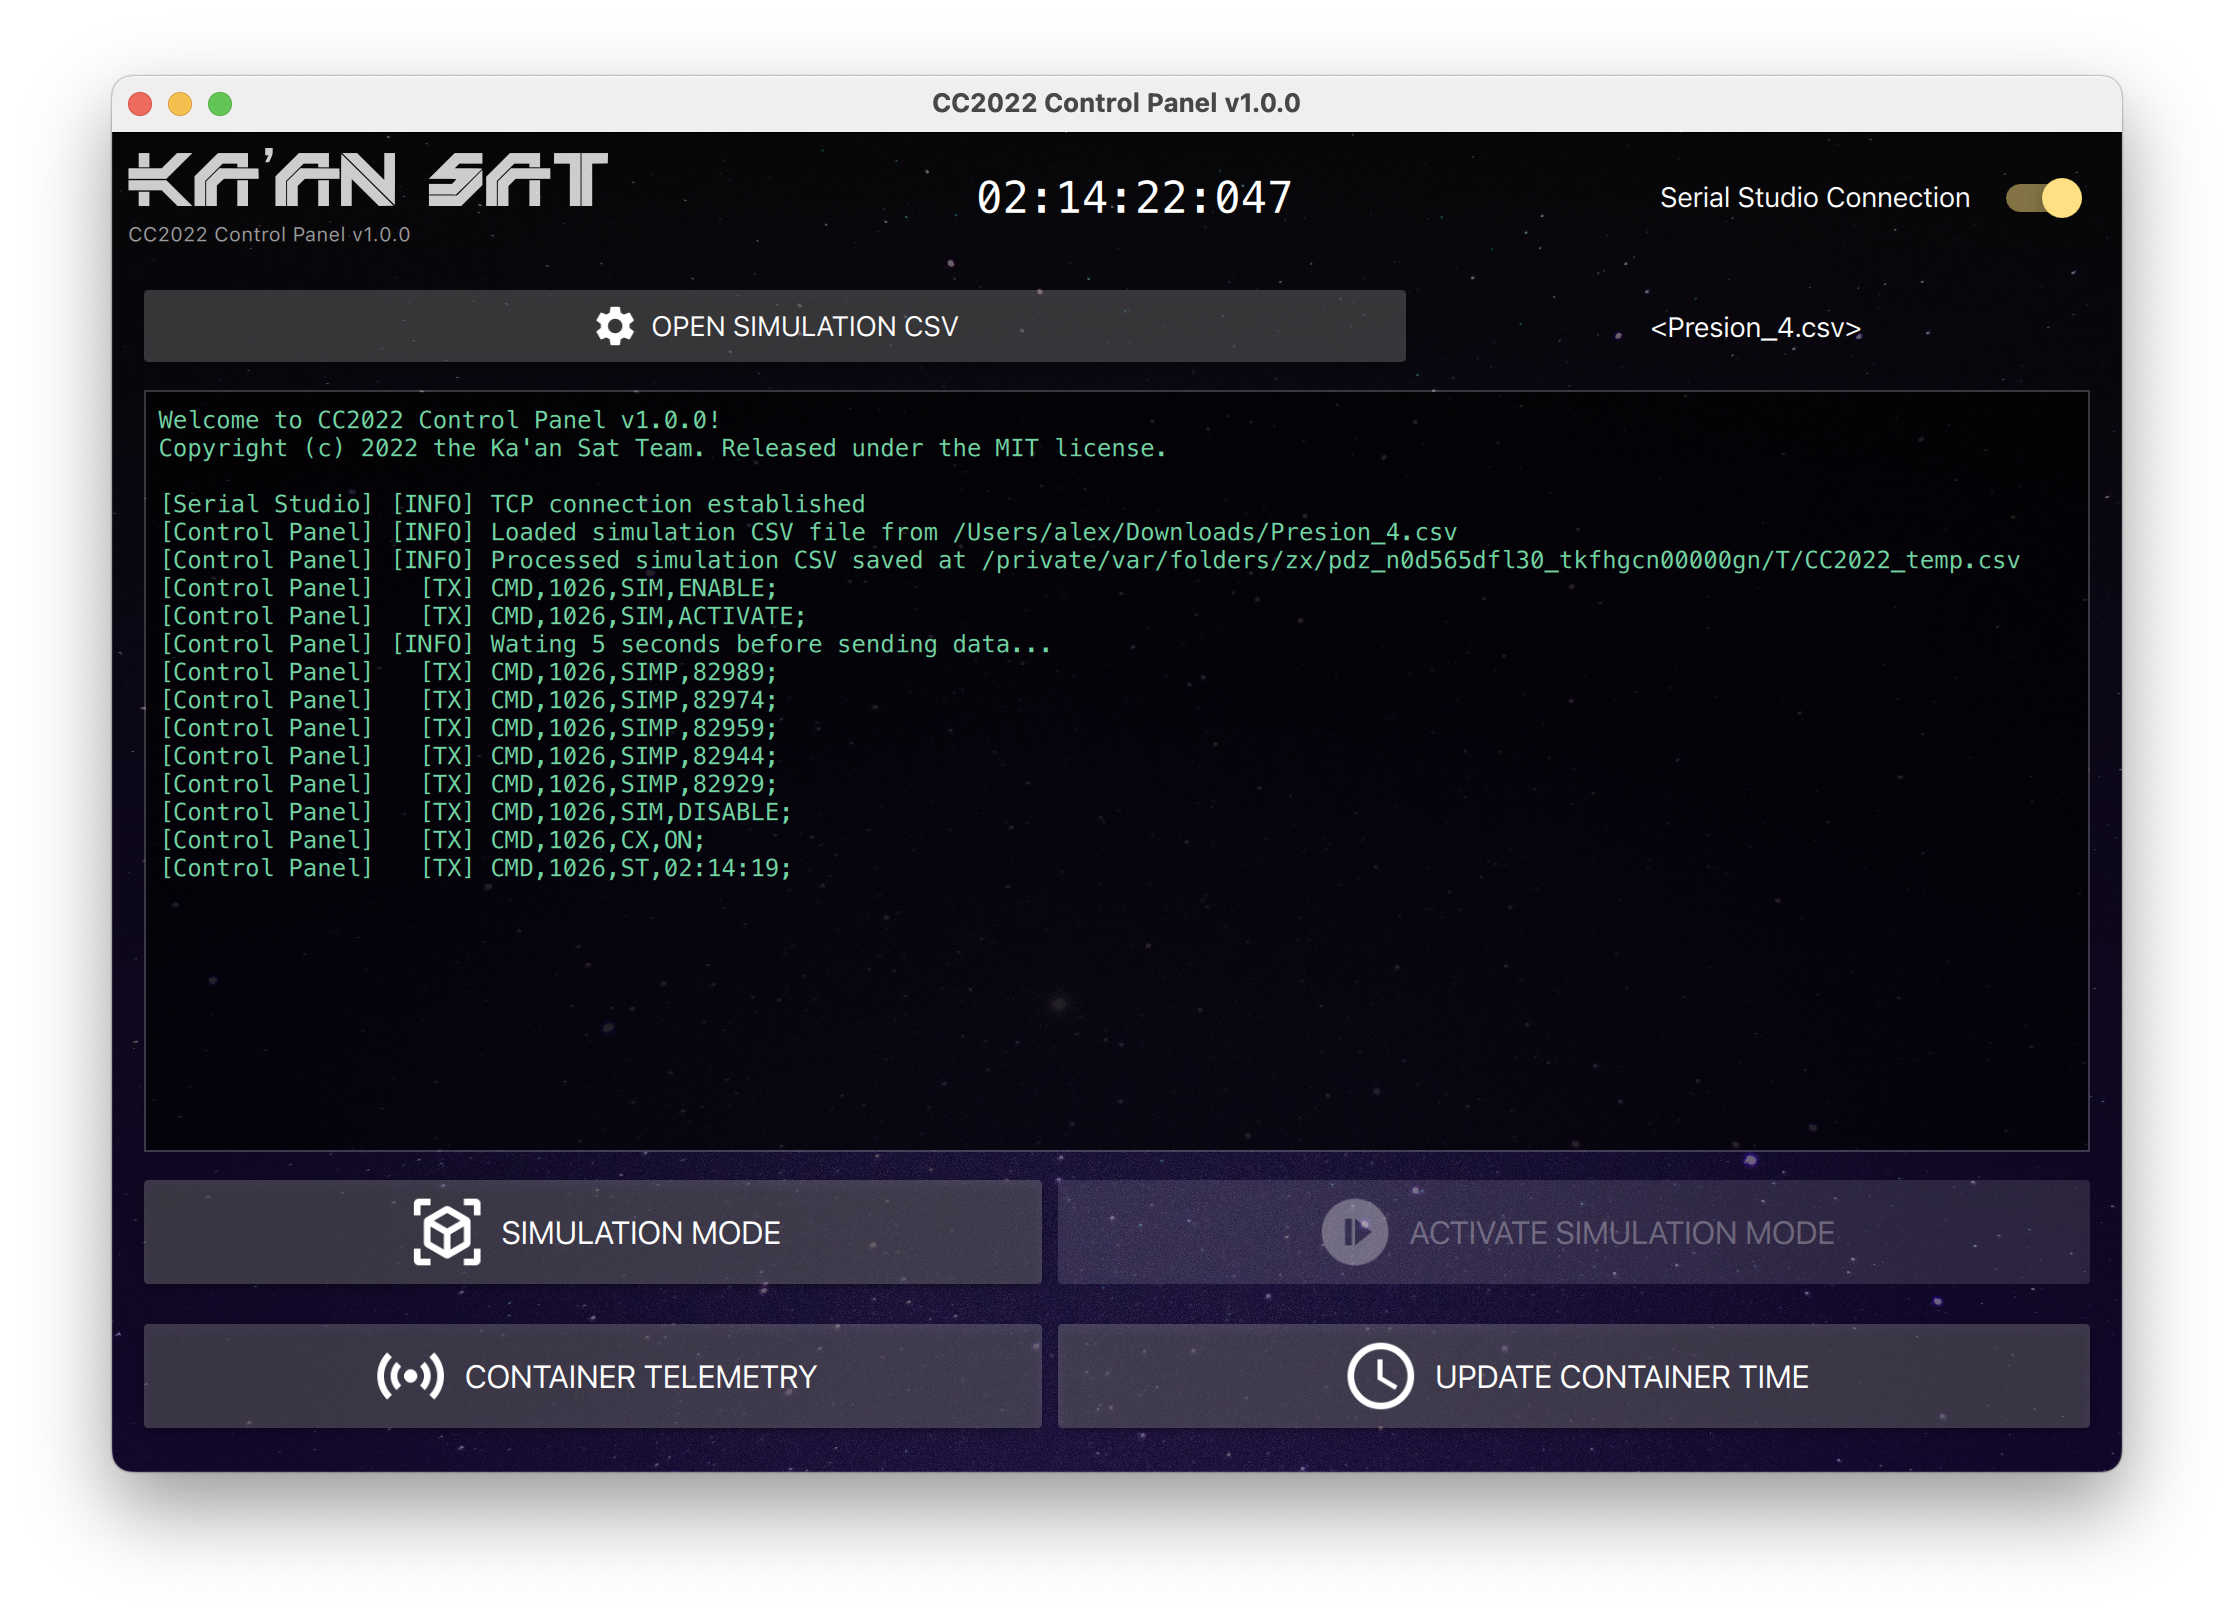Click the cube icon beside Simulation Mode
This screenshot has width=2234, height=1620.
446,1232
